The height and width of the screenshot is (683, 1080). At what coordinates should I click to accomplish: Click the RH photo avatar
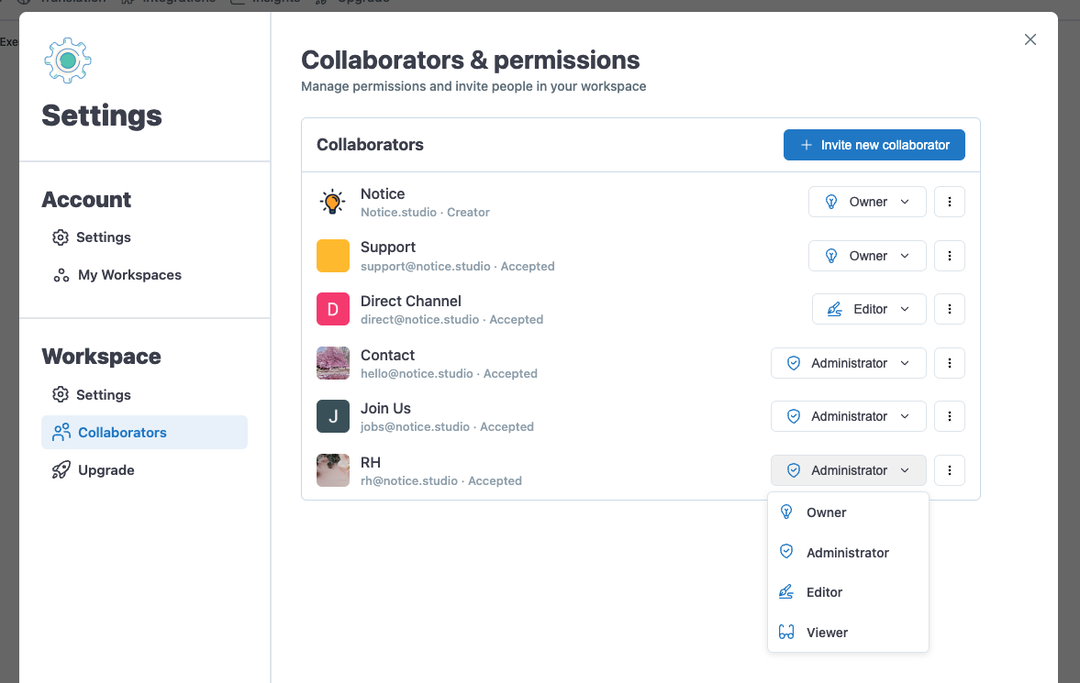point(333,470)
